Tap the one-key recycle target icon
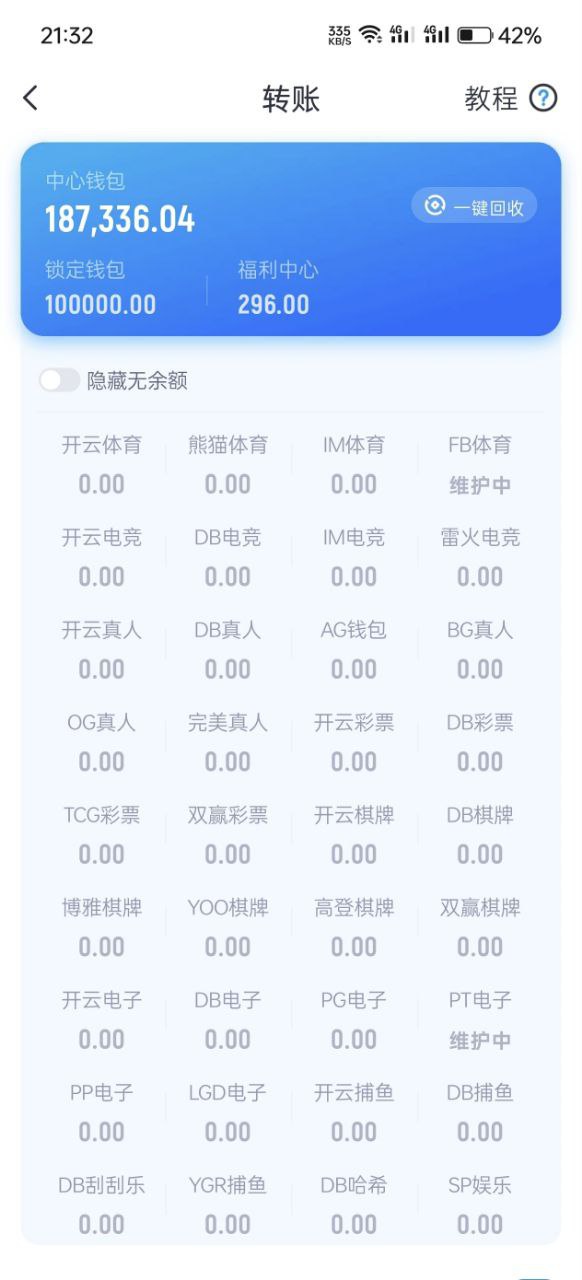The image size is (582, 1280). (434, 206)
